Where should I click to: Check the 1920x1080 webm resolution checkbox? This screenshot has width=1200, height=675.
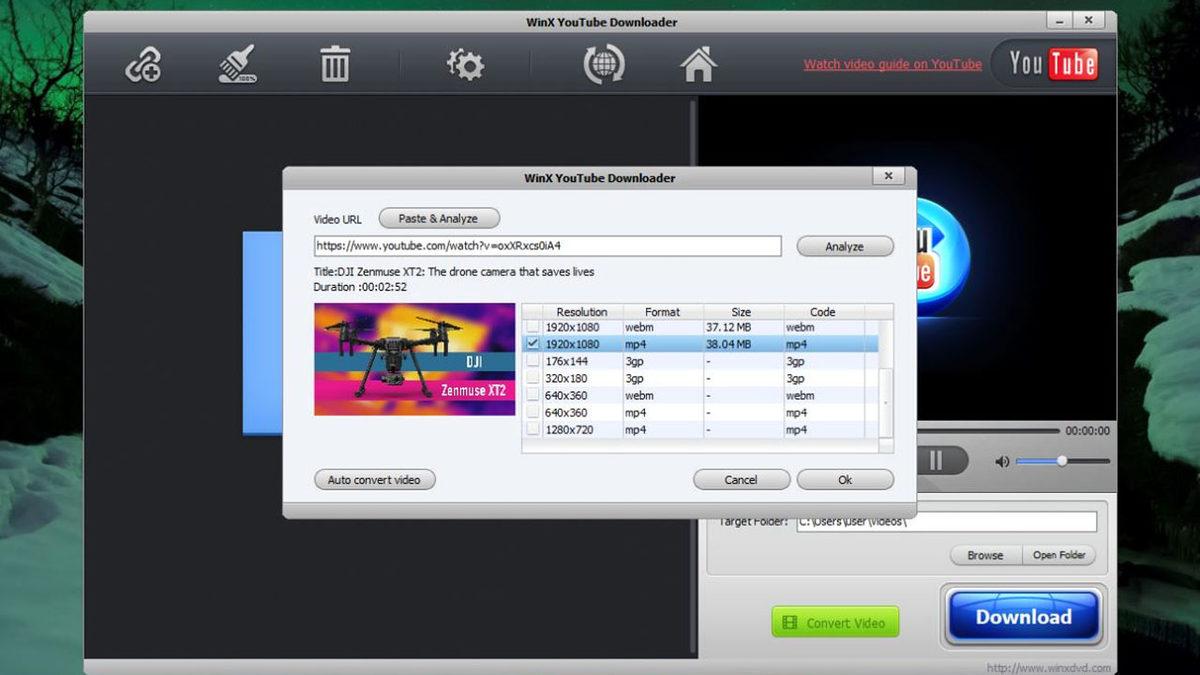click(x=533, y=327)
